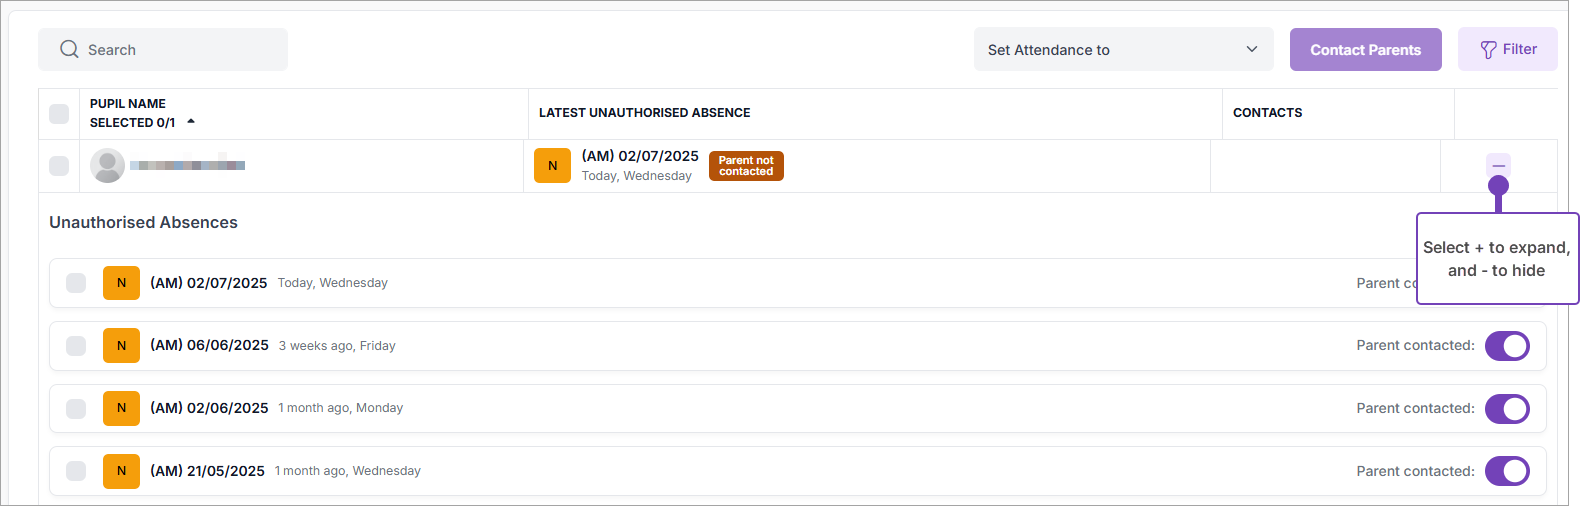Click the N code badge in latest absence
Image resolution: width=1582 pixels, height=506 pixels.
[552, 166]
